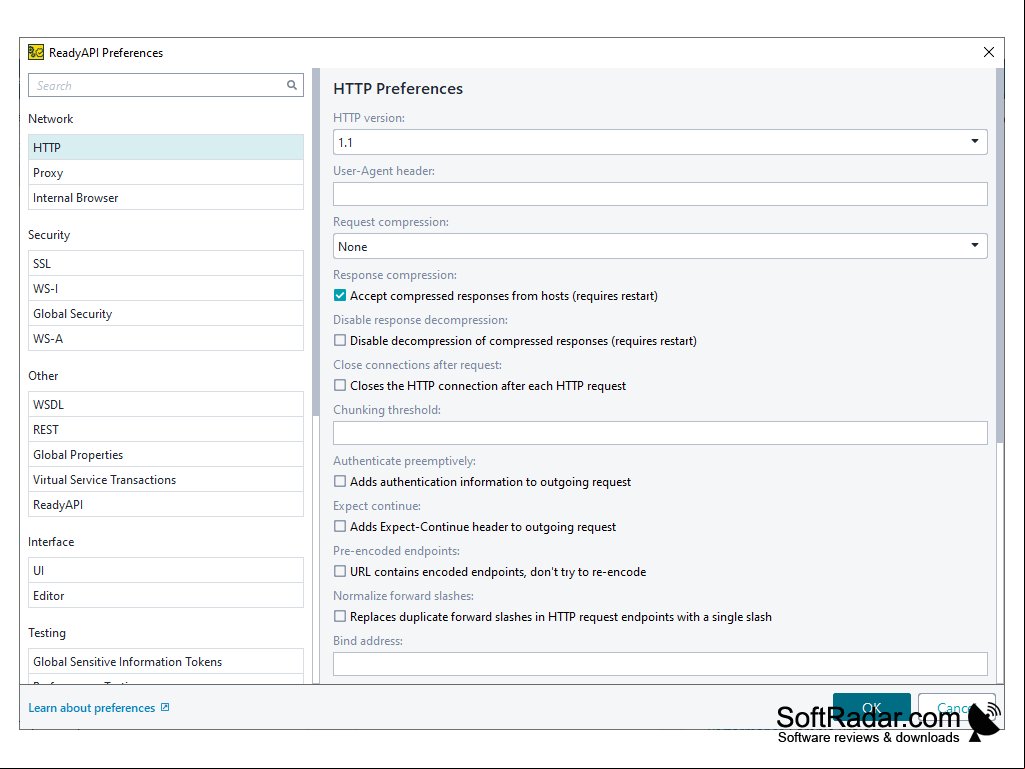Toggle Accept compressed responses from hosts
Image resolution: width=1025 pixels, height=769 pixels.
pos(340,296)
